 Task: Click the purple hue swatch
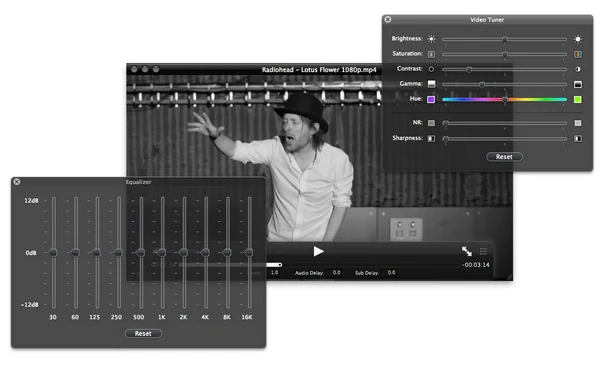click(431, 99)
